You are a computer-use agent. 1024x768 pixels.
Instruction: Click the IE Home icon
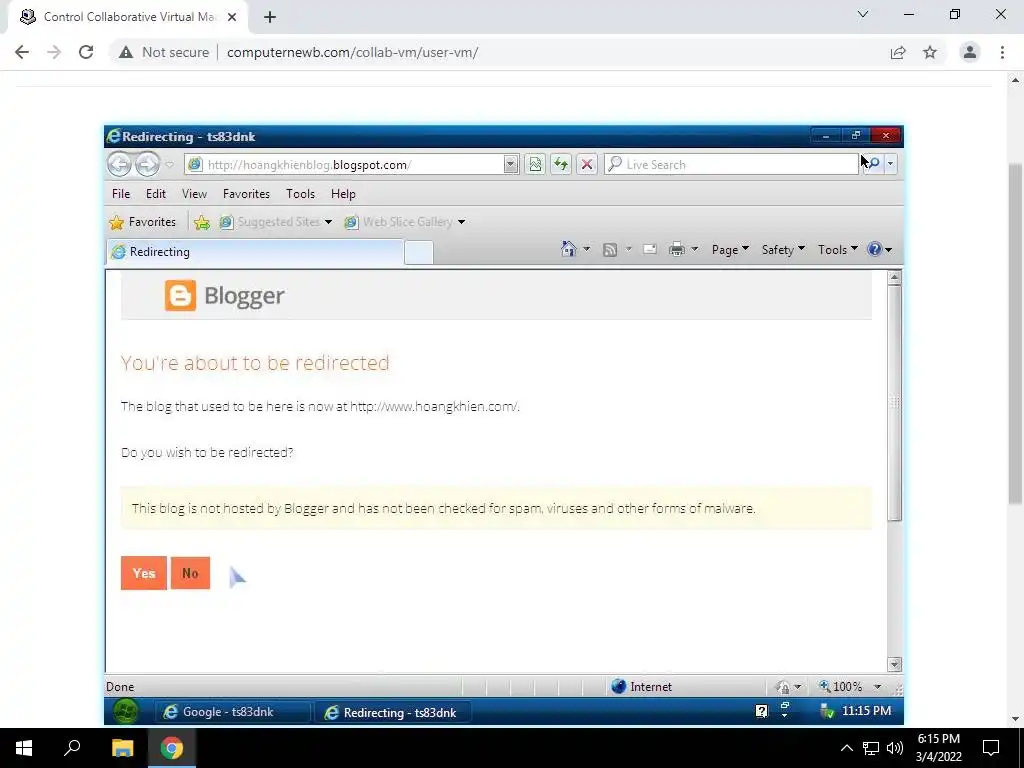coord(569,249)
